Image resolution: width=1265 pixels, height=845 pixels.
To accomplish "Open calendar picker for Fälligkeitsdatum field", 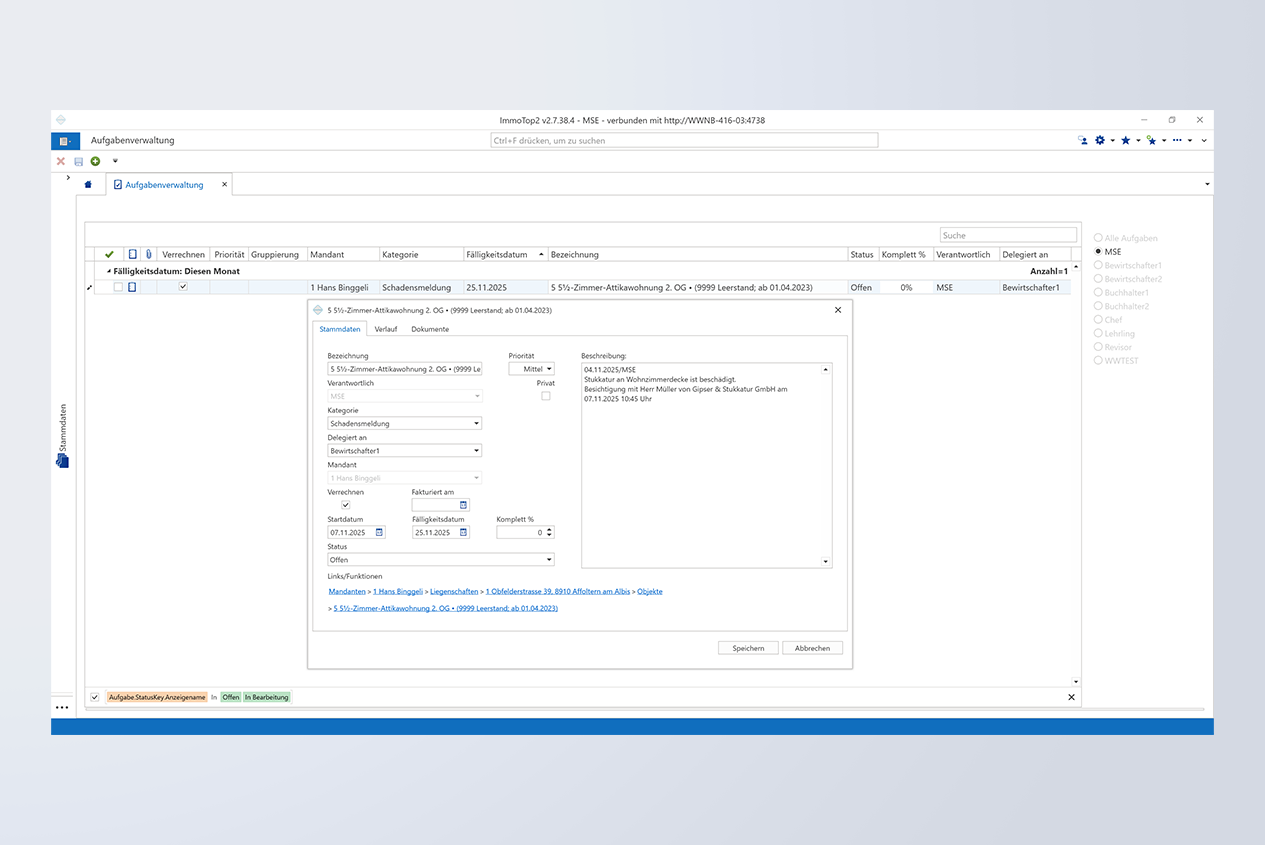I will point(463,533).
